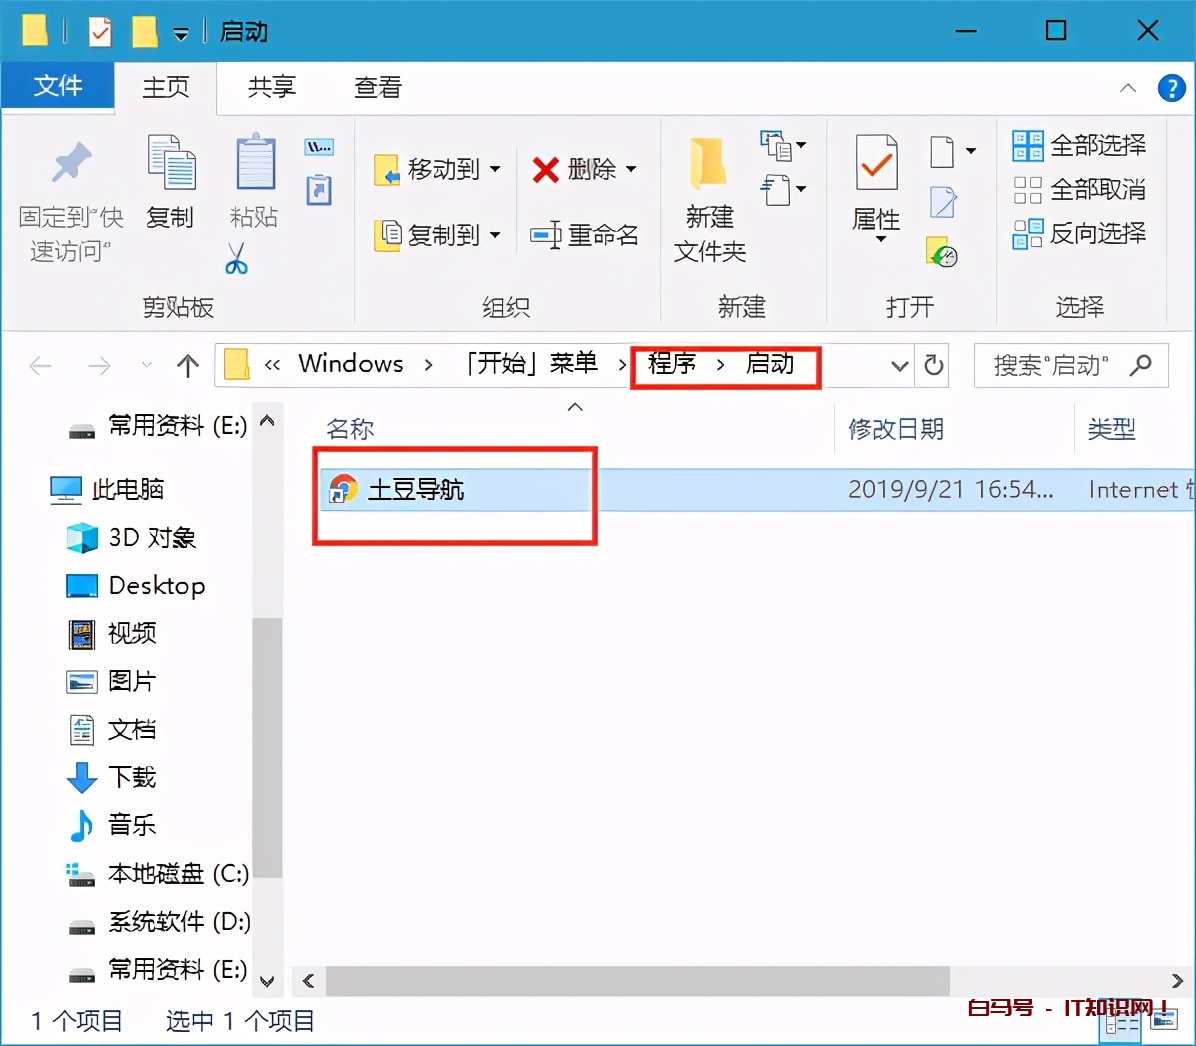Image resolution: width=1196 pixels, height=1046 pixels.
Task: Click the 复制 (Copy) icon
Action: point(170,165)
